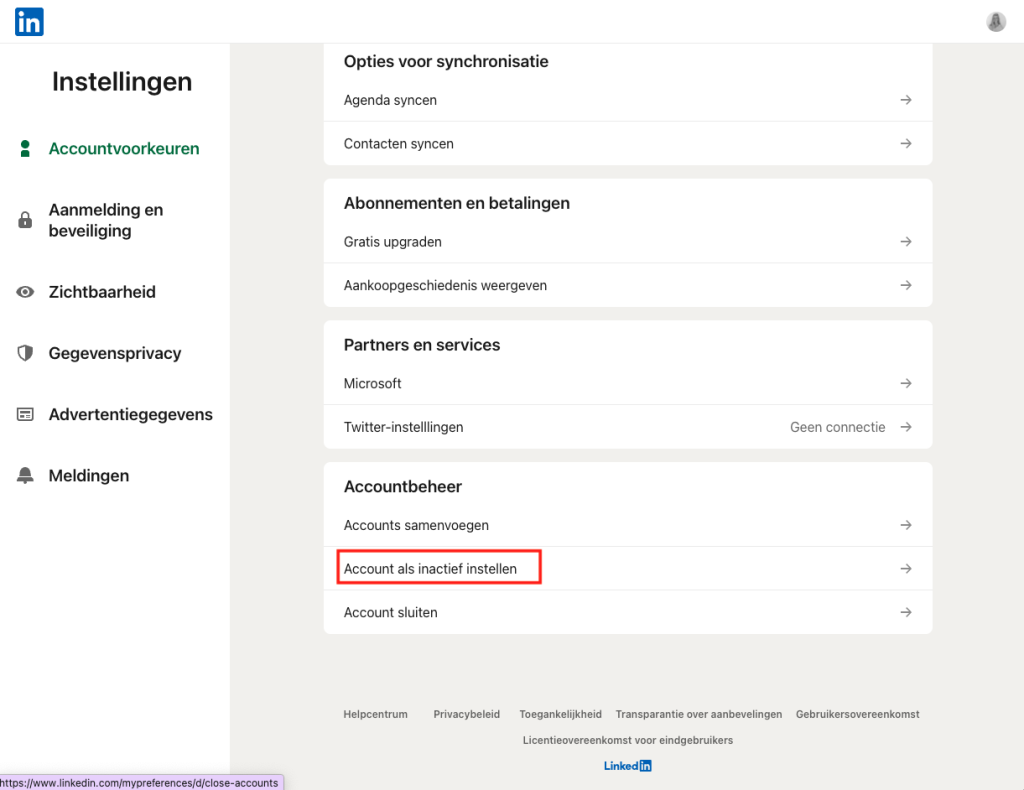Click the ad icon beside Advertentiegegevens
Viewport: 1024px width, 790px height.
(26, 414)
